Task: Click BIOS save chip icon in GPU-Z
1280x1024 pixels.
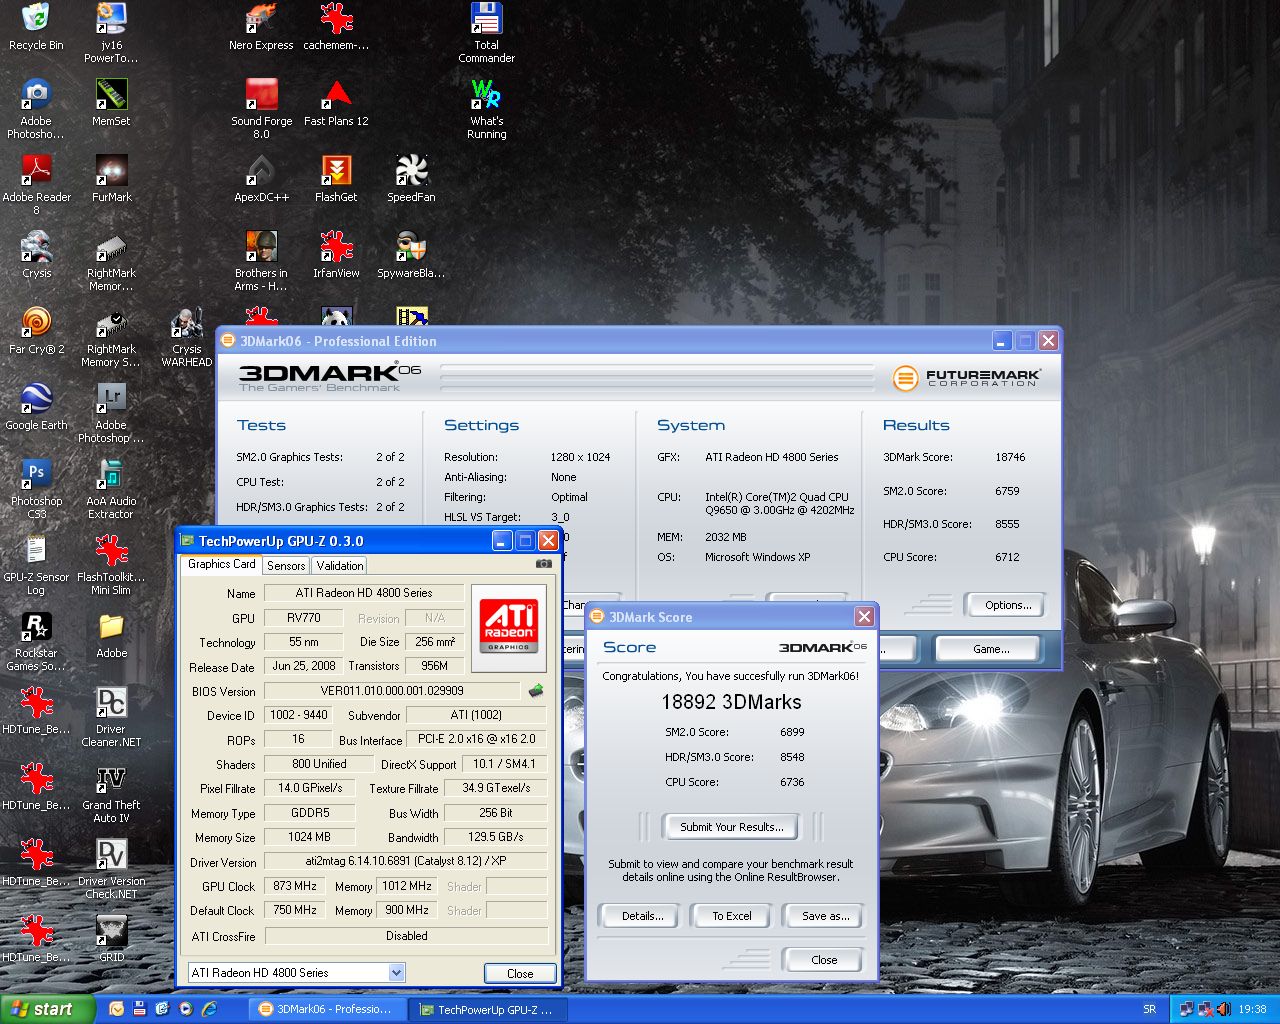Action: (536, 690)
